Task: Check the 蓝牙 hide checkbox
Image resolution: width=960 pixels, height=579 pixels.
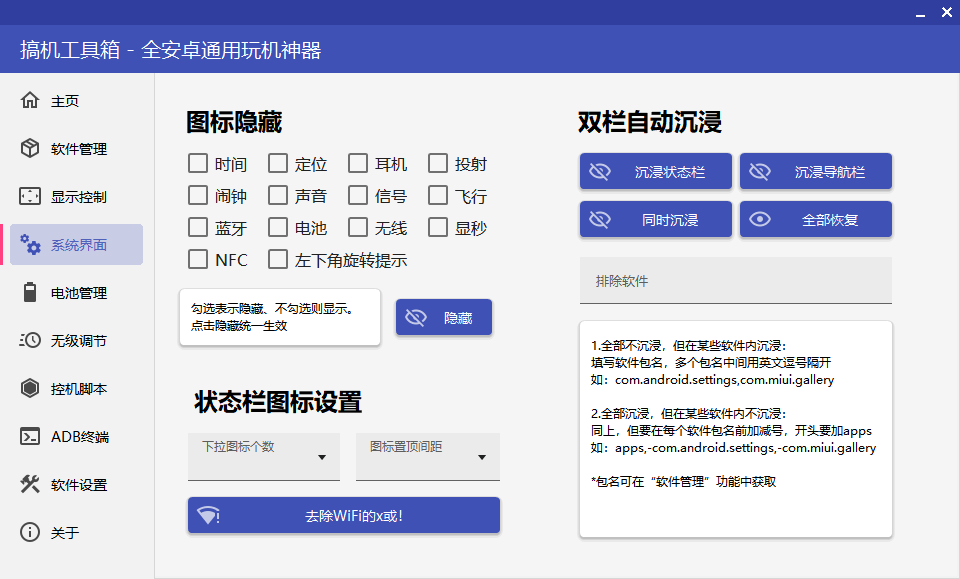Action: tap(197, 227)
